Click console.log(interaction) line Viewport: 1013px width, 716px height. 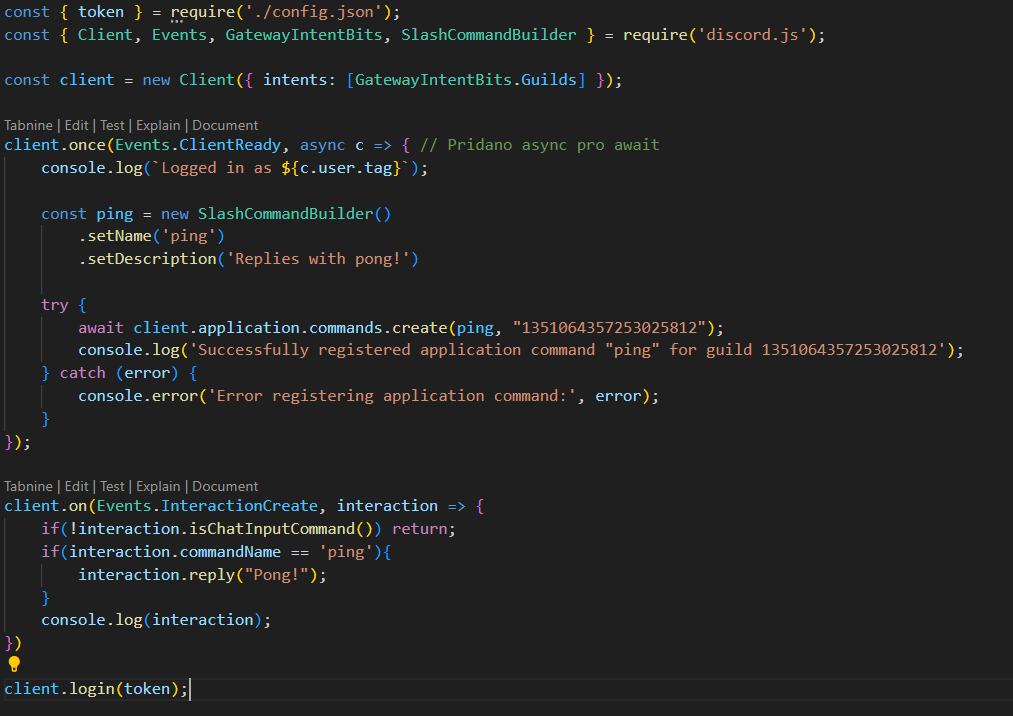156,620
